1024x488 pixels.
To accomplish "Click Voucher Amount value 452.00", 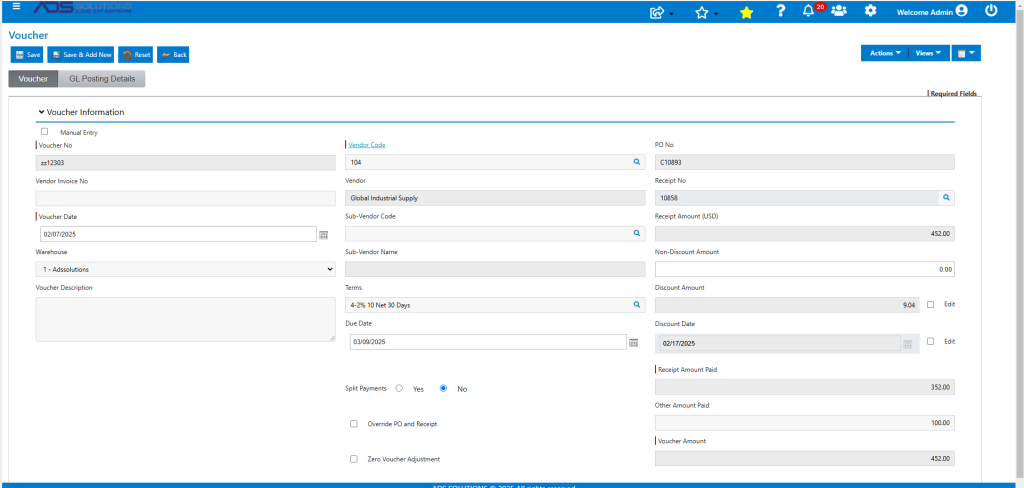I will 805,459.
